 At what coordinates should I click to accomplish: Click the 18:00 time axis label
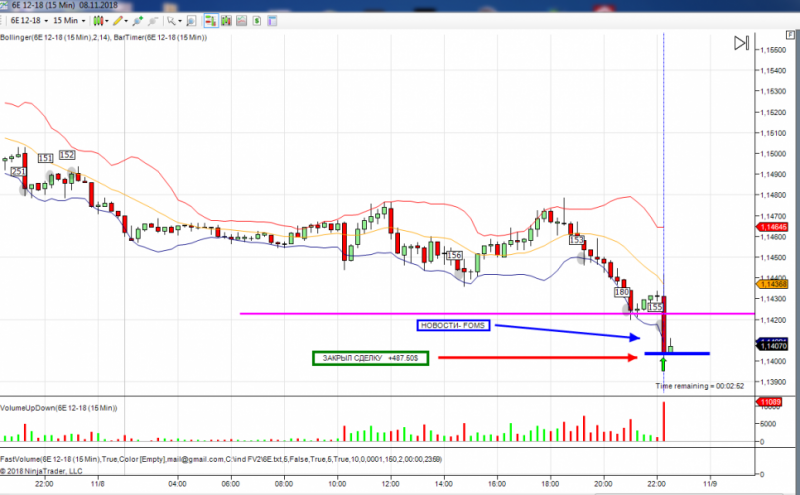point(550,483)
